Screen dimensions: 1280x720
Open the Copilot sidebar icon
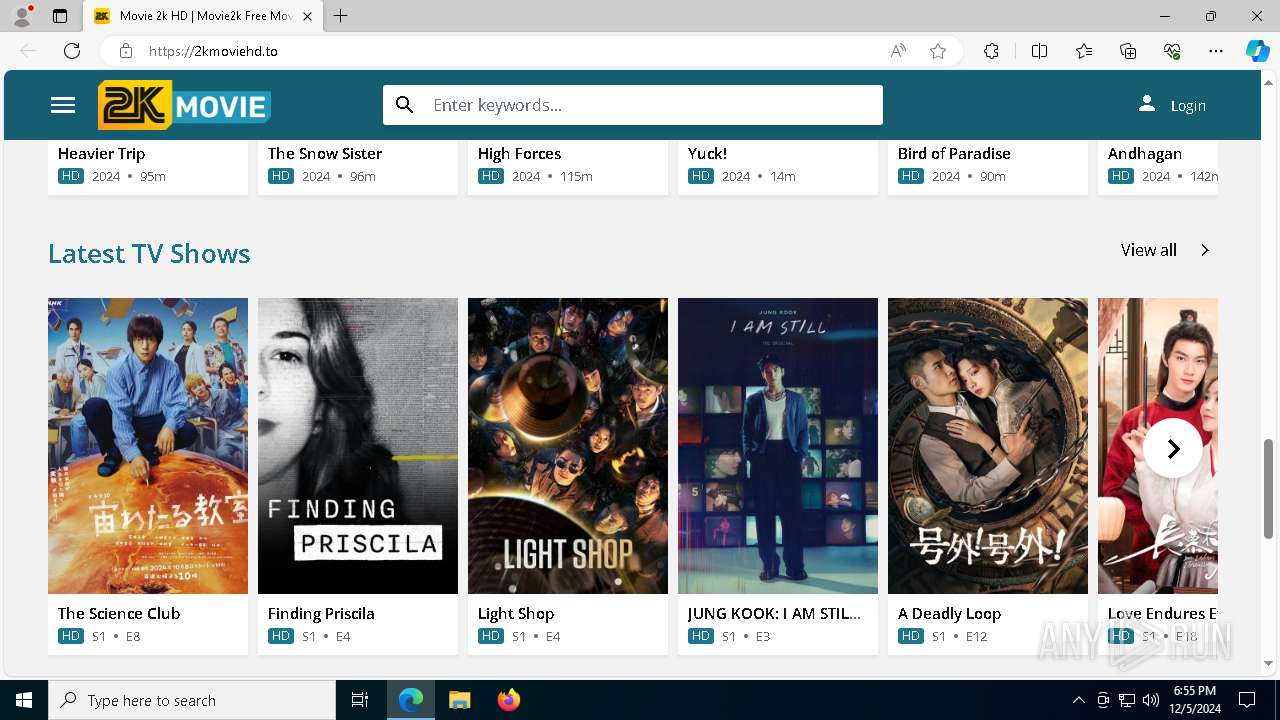(x=1257, y=51)
